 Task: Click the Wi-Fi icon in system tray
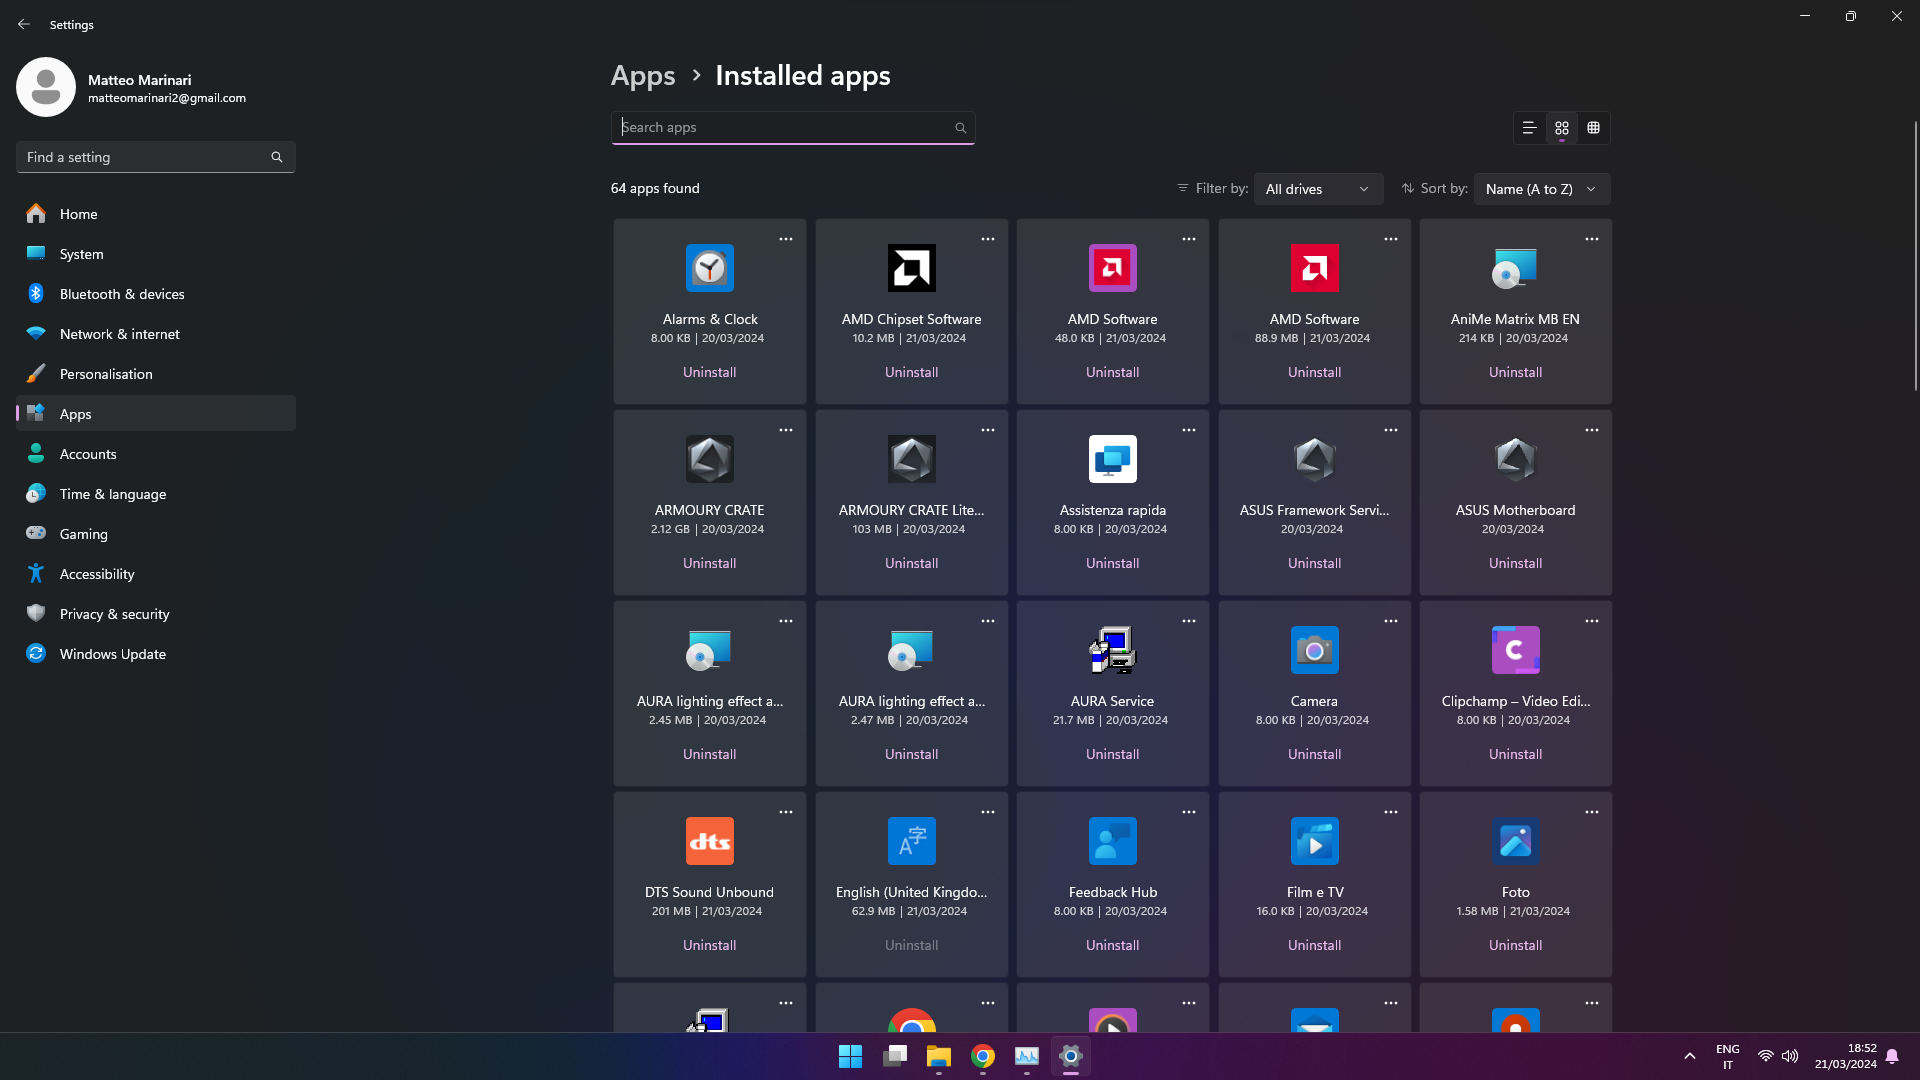tap(1765, 1056)
